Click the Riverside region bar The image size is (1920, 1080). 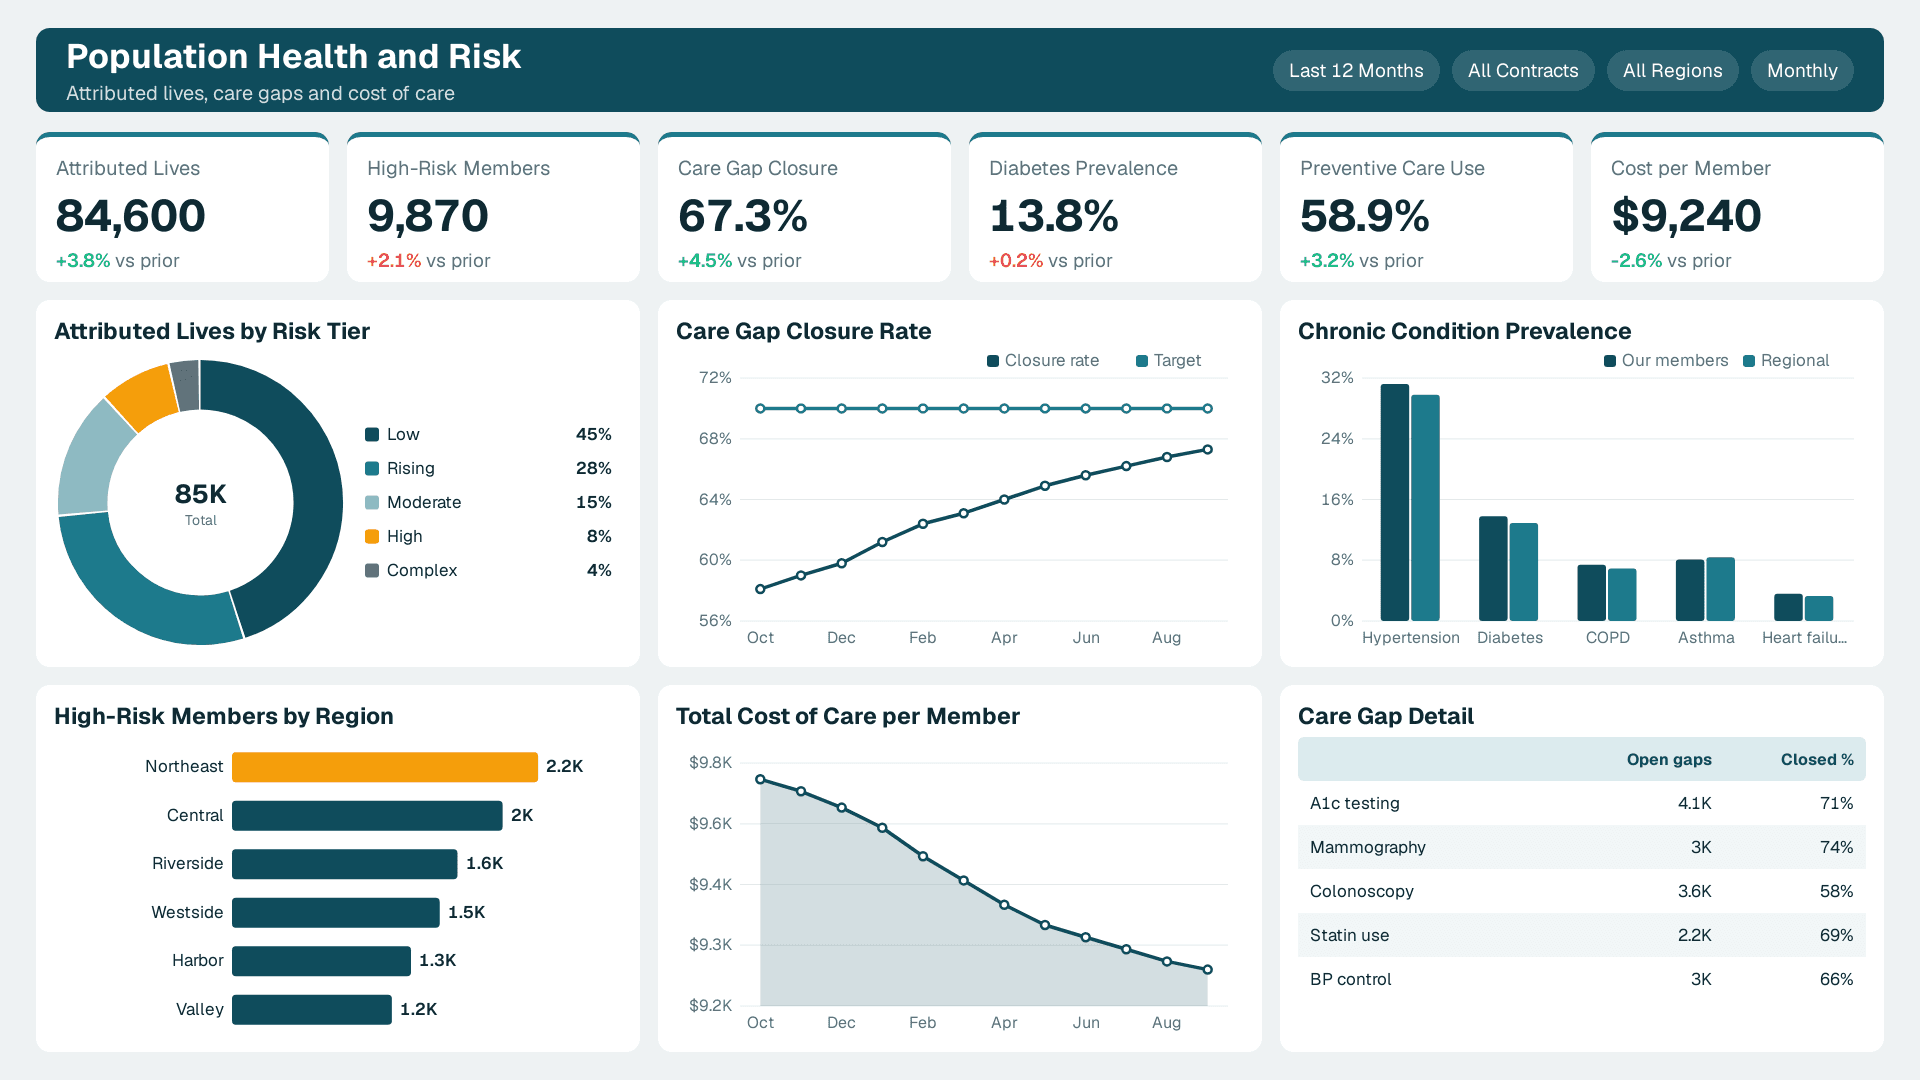click(x=345, y=864)
